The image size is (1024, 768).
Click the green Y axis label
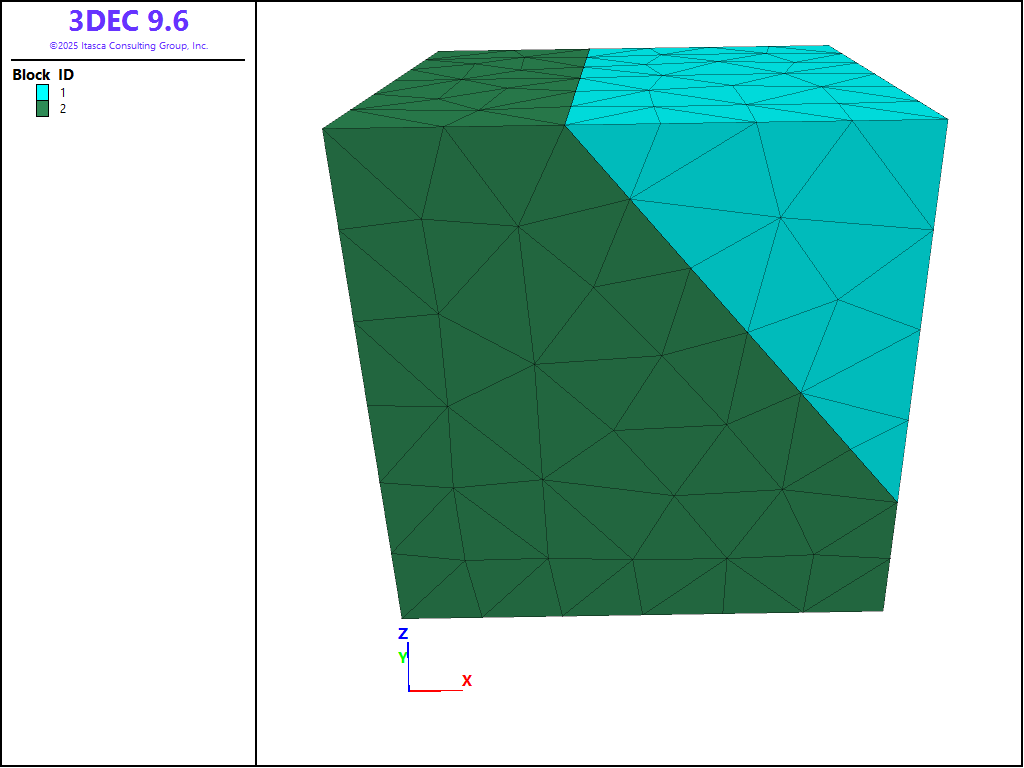402,657
